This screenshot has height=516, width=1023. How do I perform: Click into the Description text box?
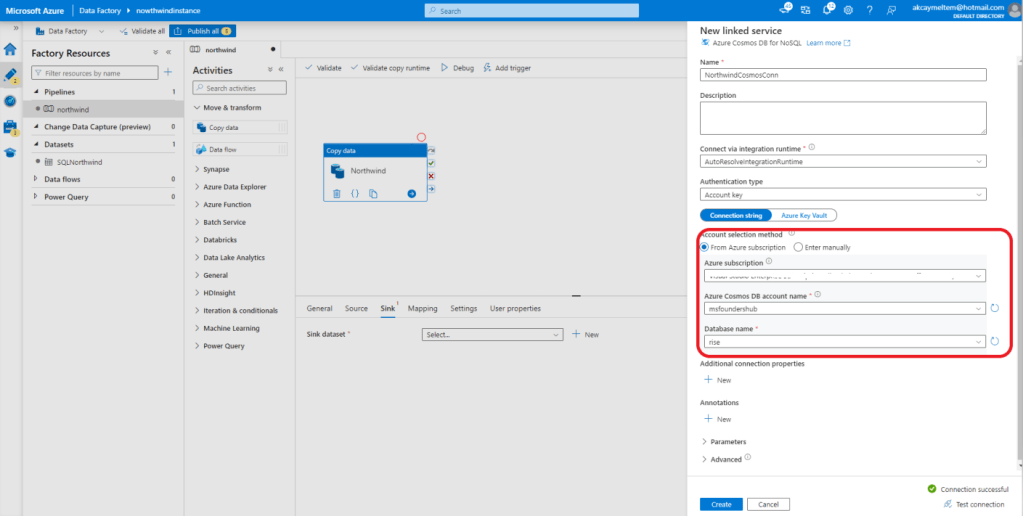click(843, 117)
